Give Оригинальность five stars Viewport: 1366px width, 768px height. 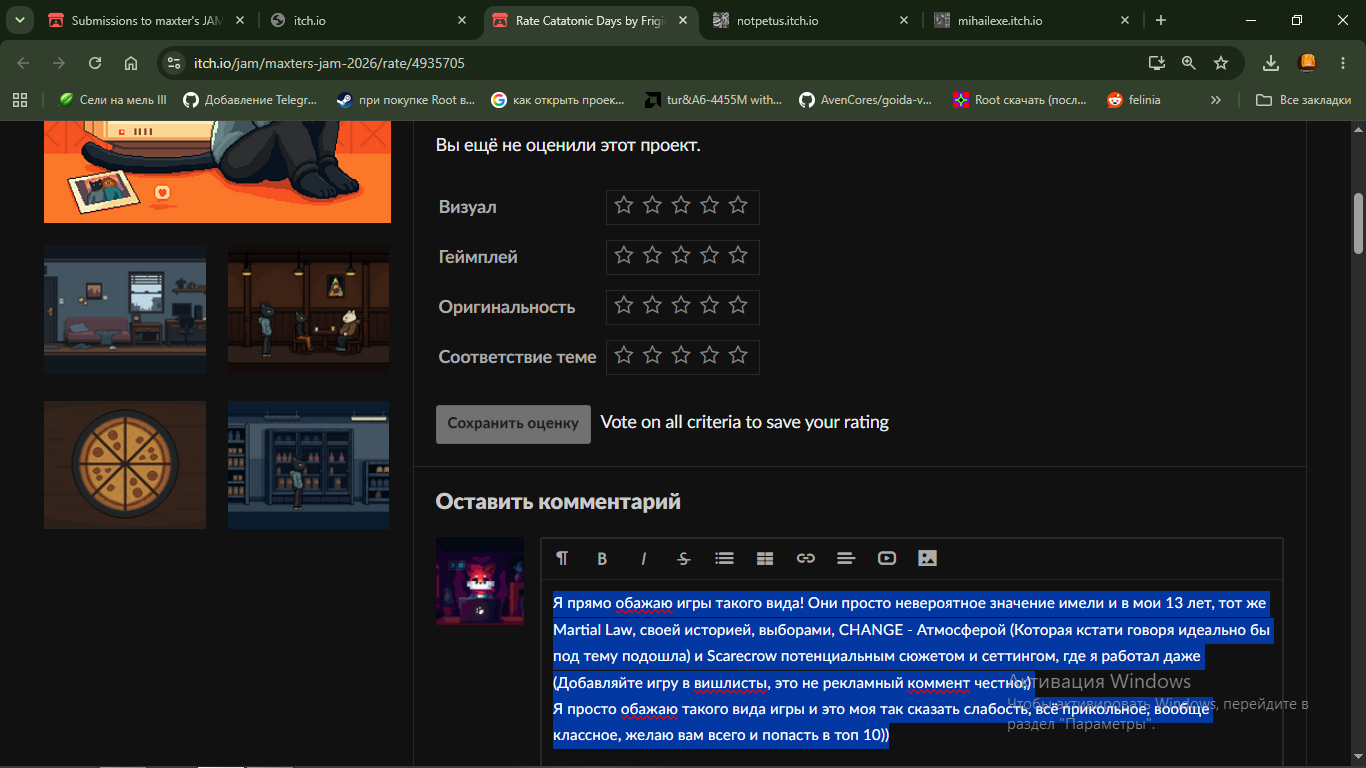point(738,305)
